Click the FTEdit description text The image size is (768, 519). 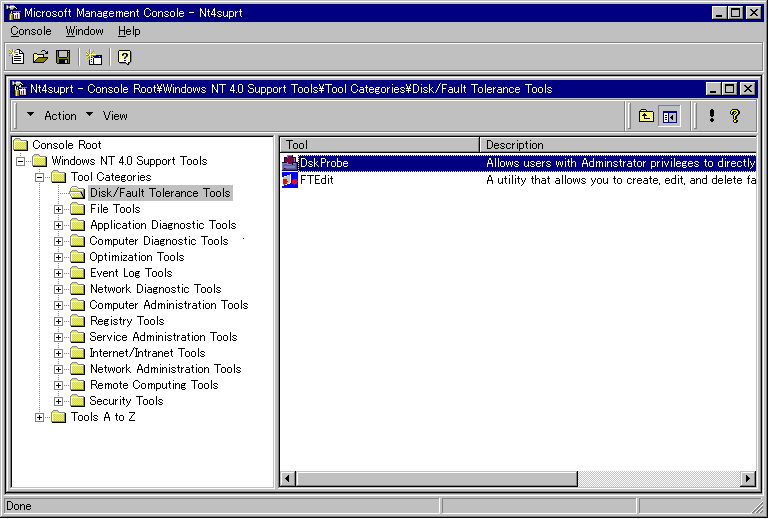(x=621, y=180)
